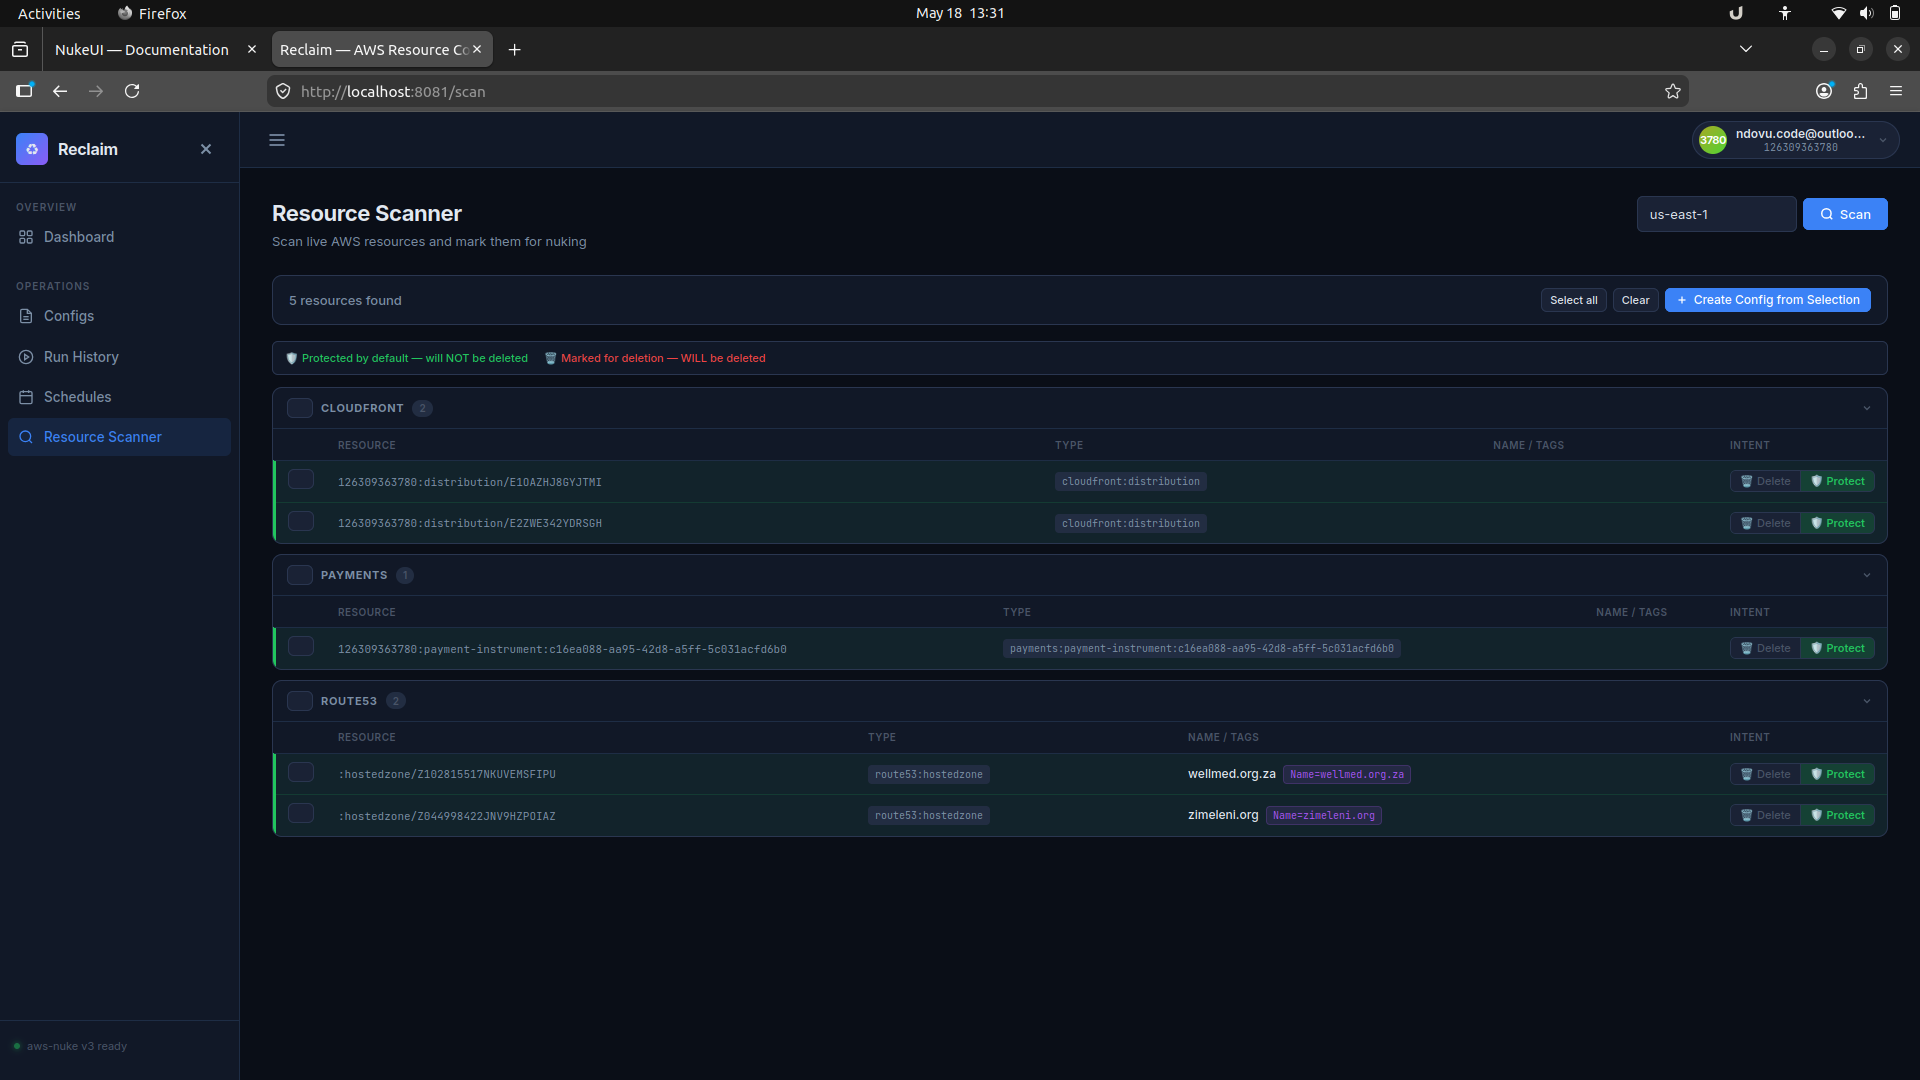The height and width of the screenshot is (1080, 1920).
Task: Focus the us-east-1 region input
Action: (1716, 214)
